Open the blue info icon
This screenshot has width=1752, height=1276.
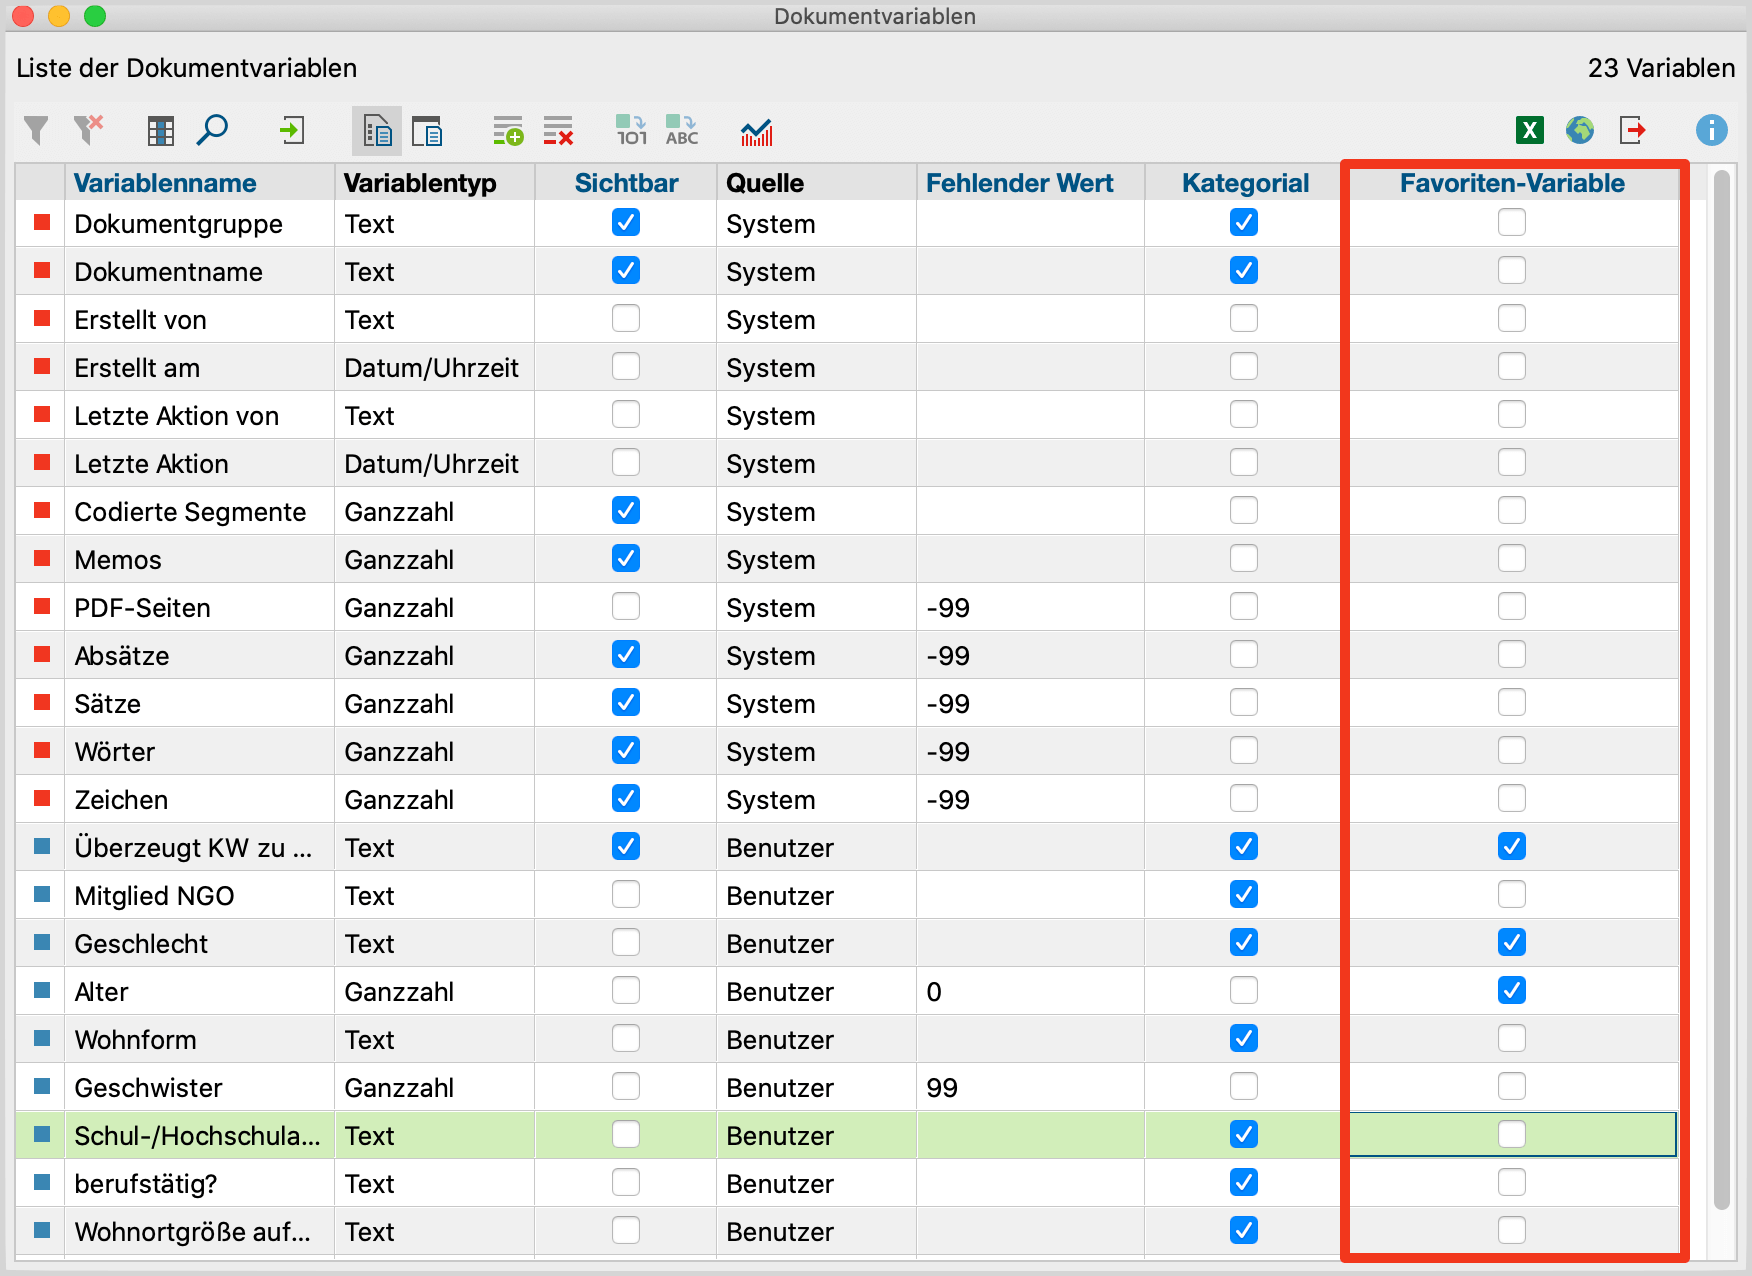click(x=1711, y=130)
